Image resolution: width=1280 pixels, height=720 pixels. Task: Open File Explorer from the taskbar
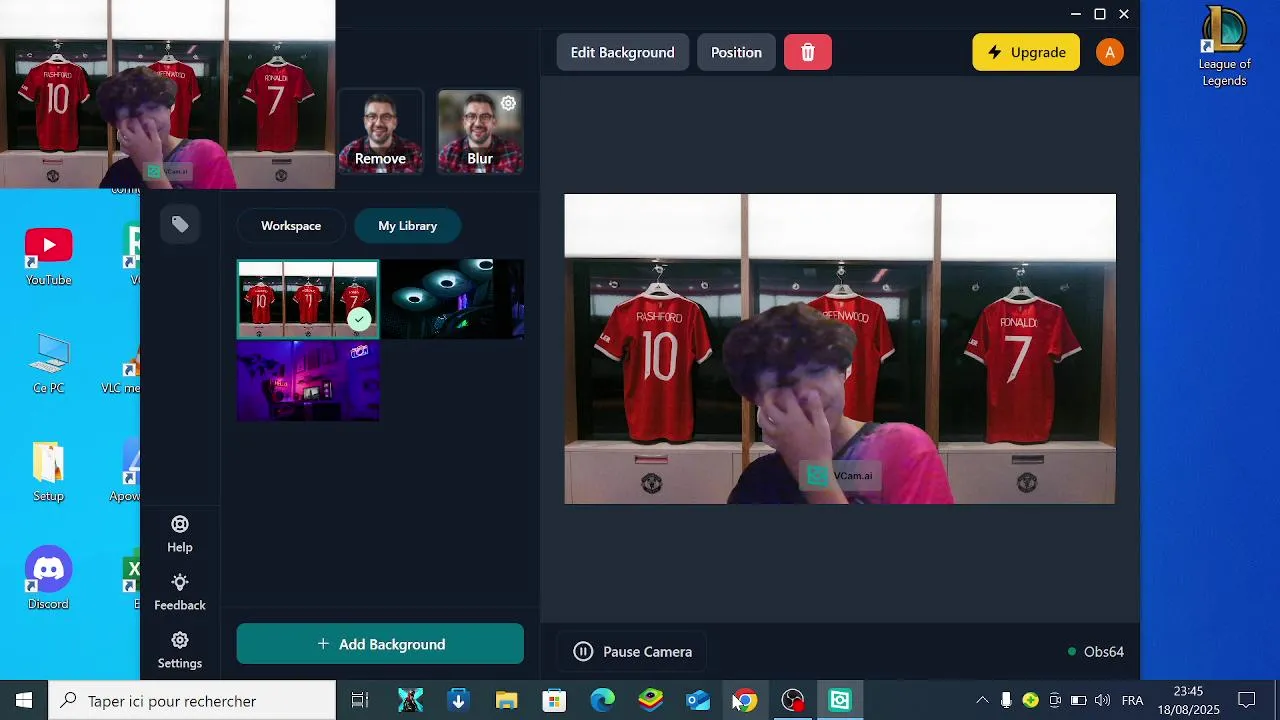506,701
